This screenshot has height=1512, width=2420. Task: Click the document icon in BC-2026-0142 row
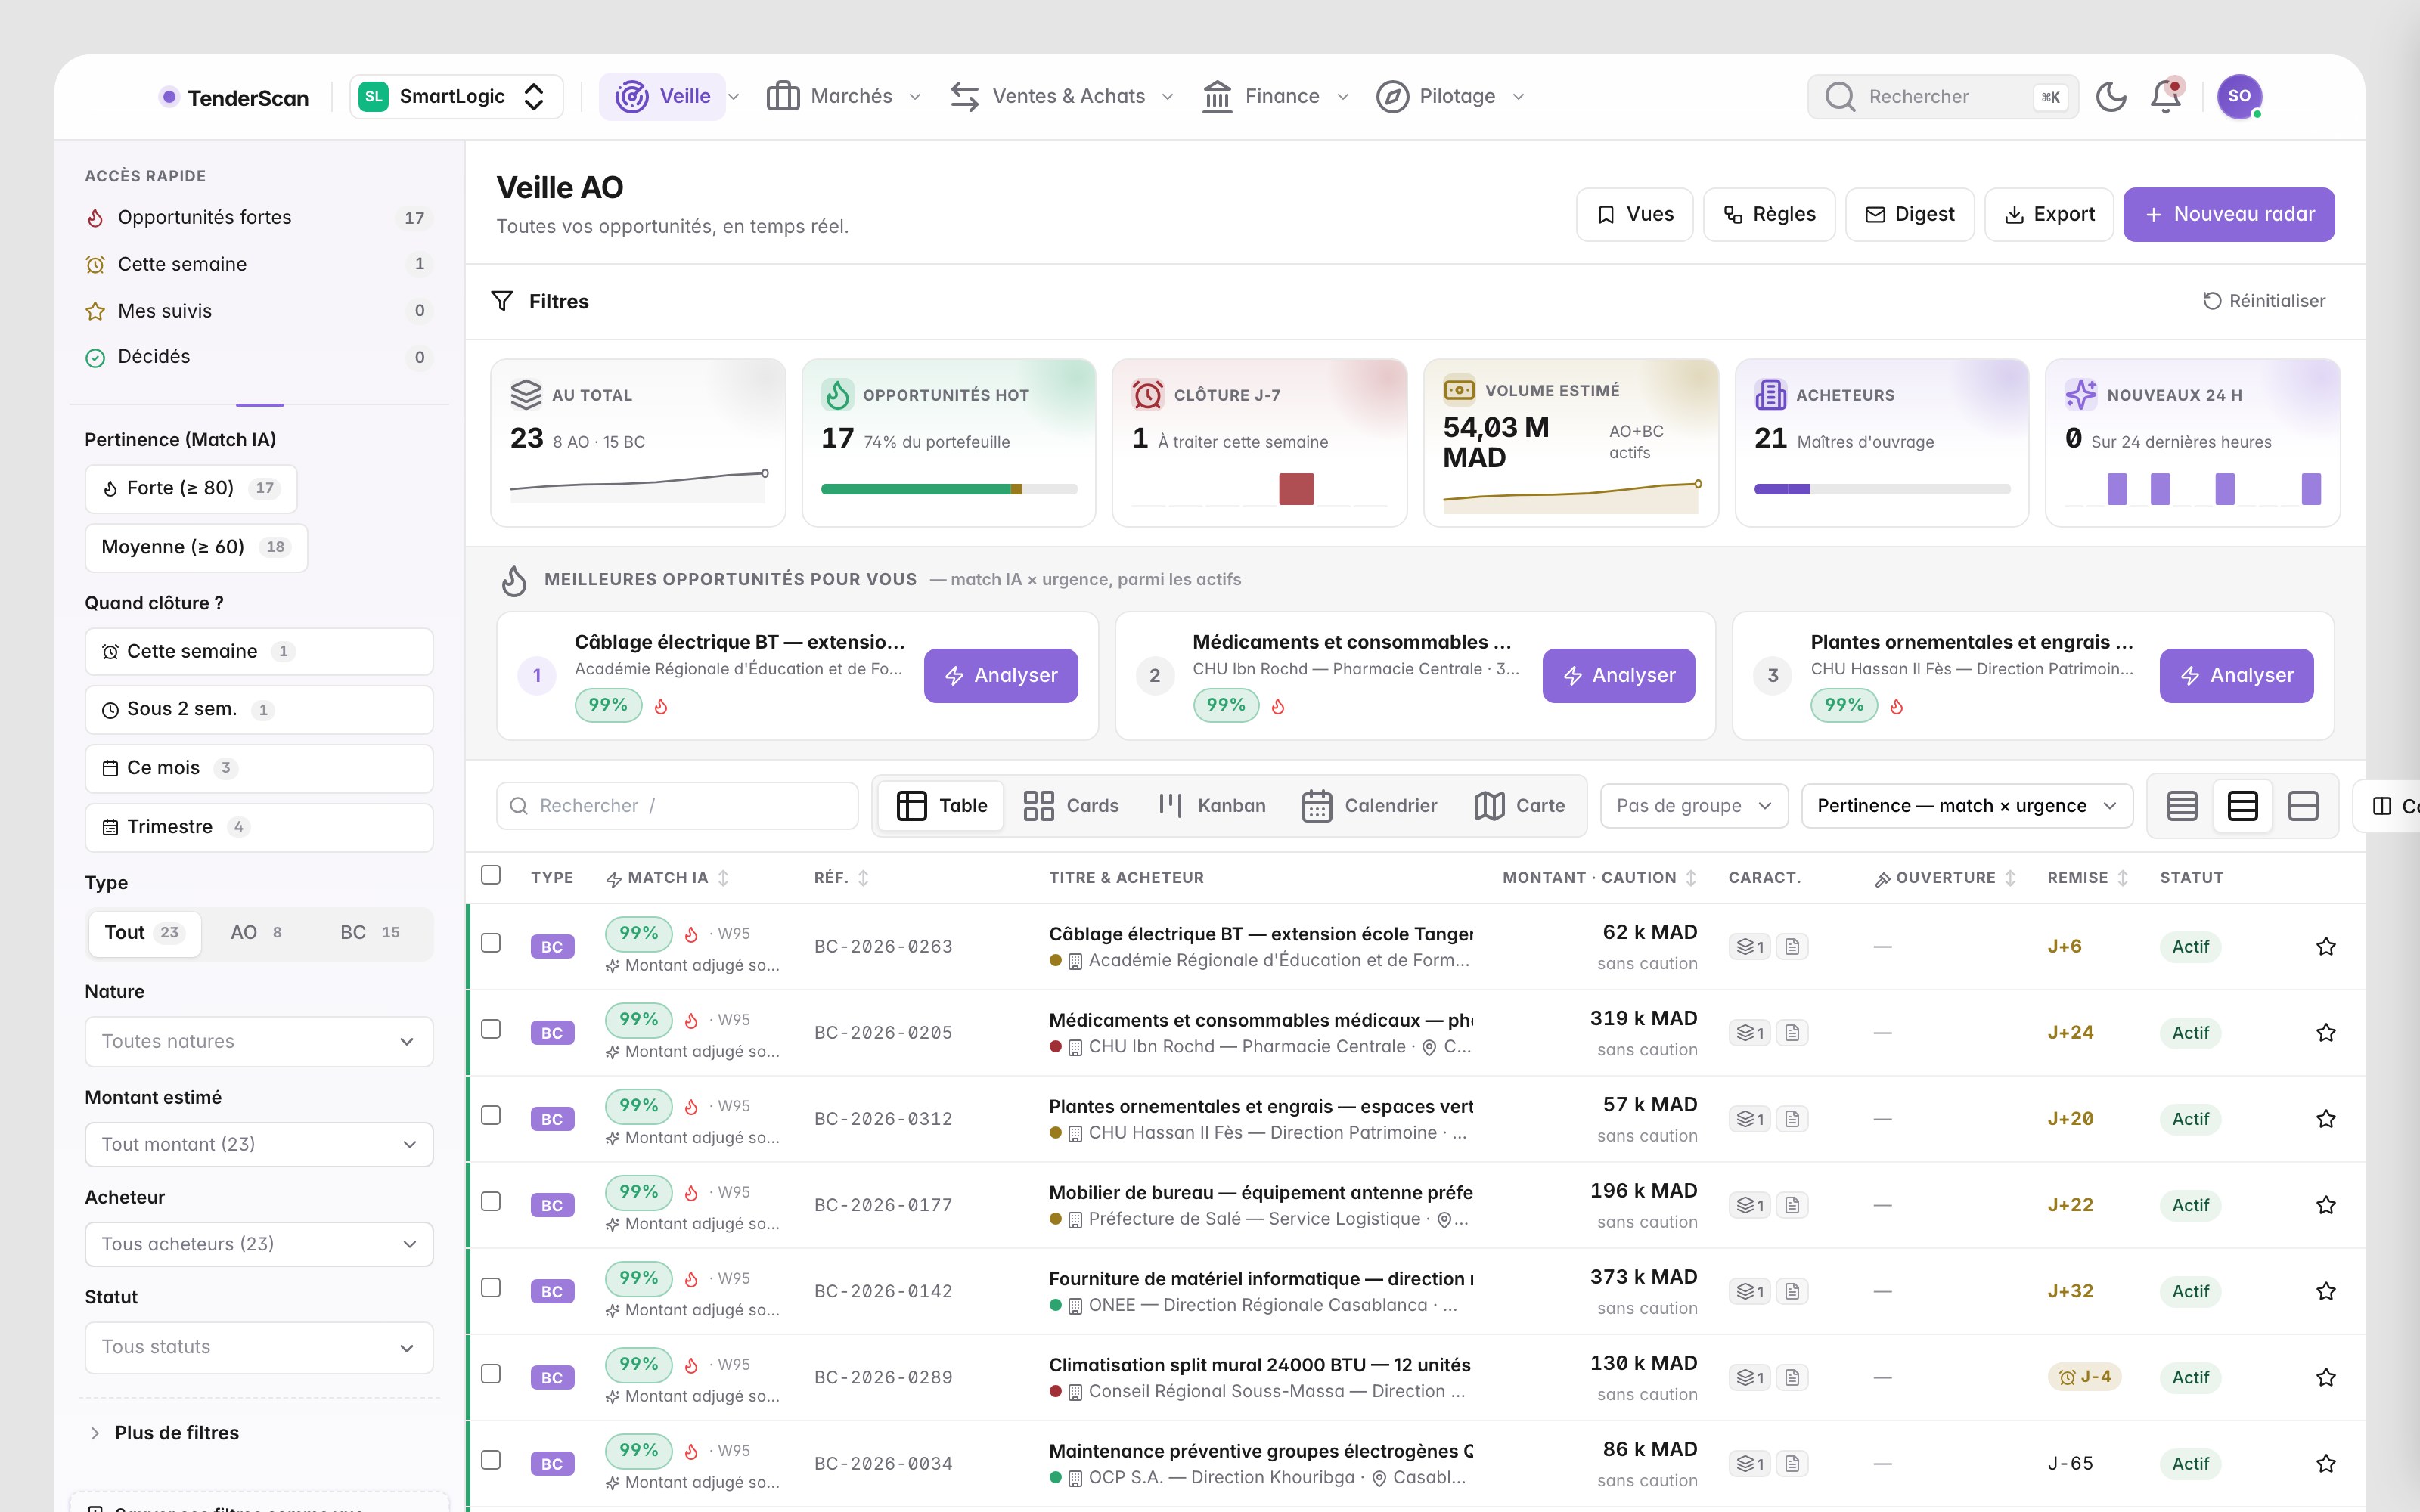pos(1792,1291)
